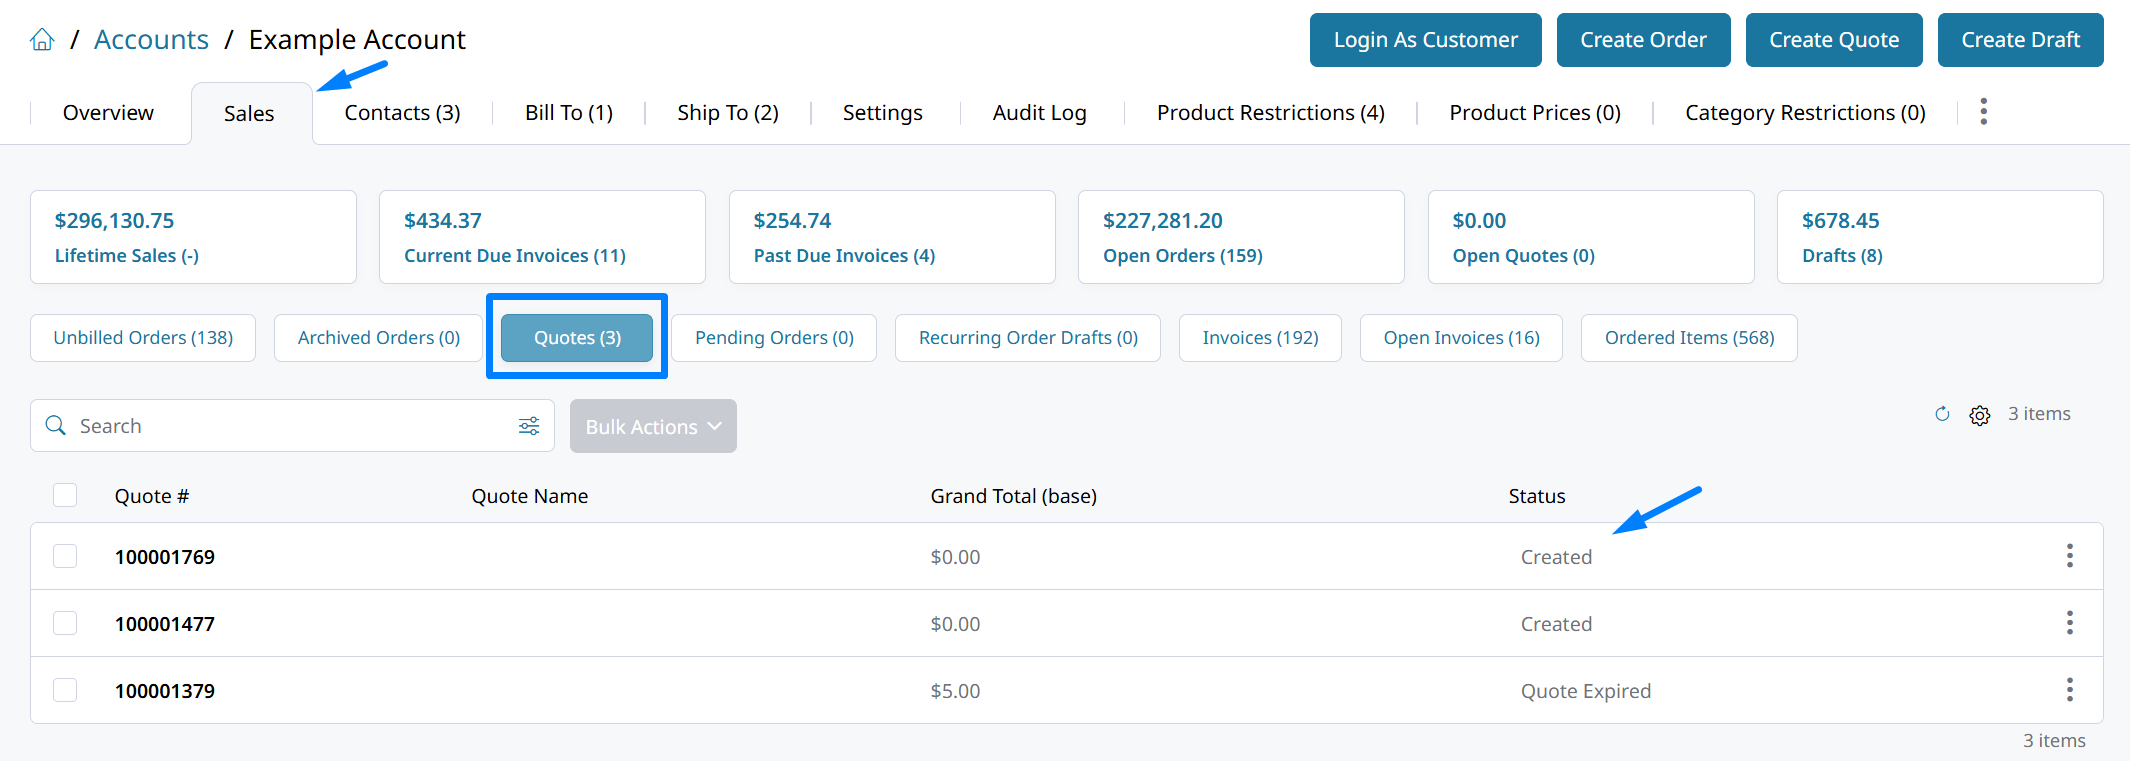Sort by Quote Name column header
The image size is (2130, 761).
click(530, 496)
